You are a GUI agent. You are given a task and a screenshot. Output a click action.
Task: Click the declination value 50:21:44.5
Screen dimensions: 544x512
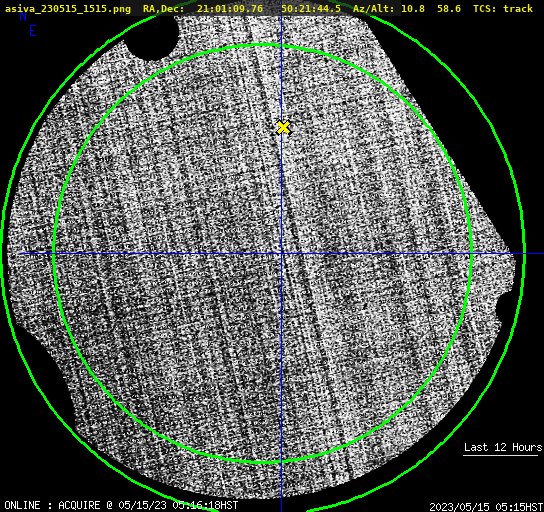pyautogui.click(x=311, y=9)
